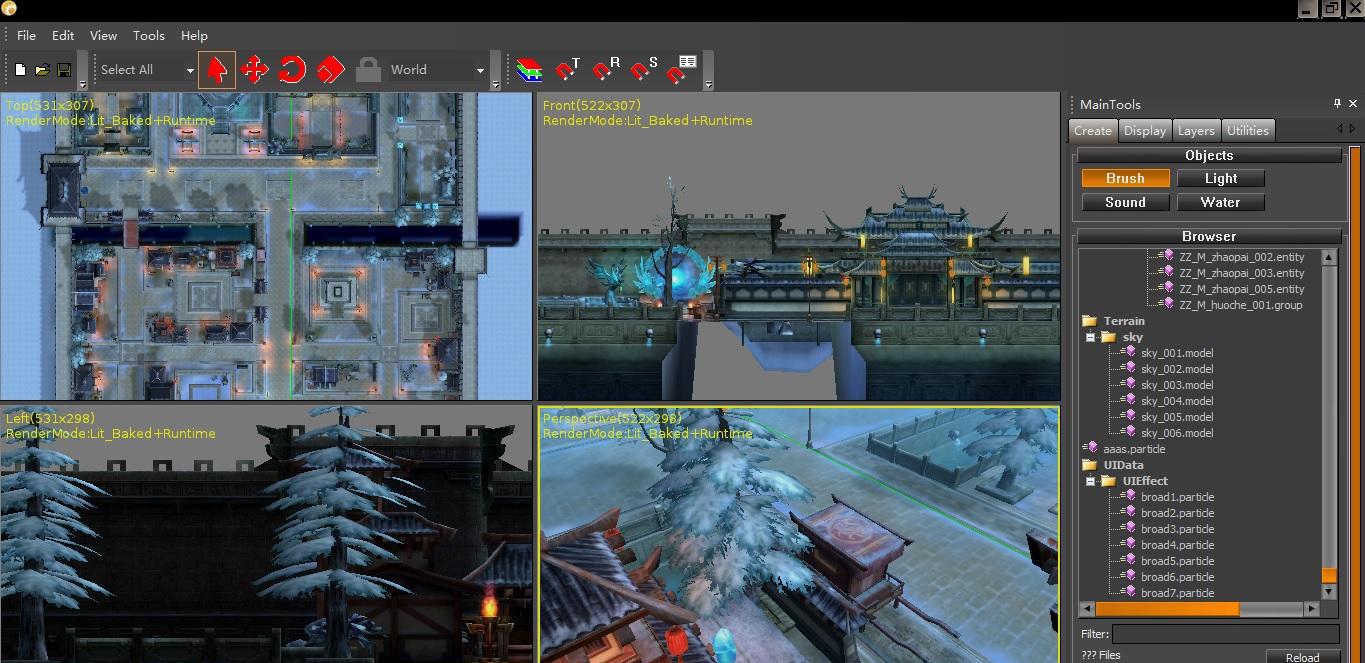1365x663 pixels.
Task: Collapse the sky folder tree node
Action: tap(1090, 337)
